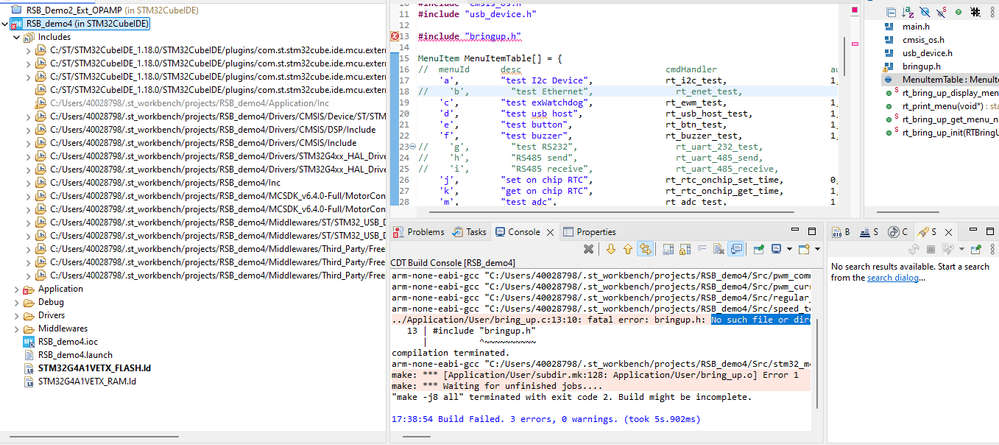Select bringup.h in Outline list
999x445 pixels.
[923, 66]
